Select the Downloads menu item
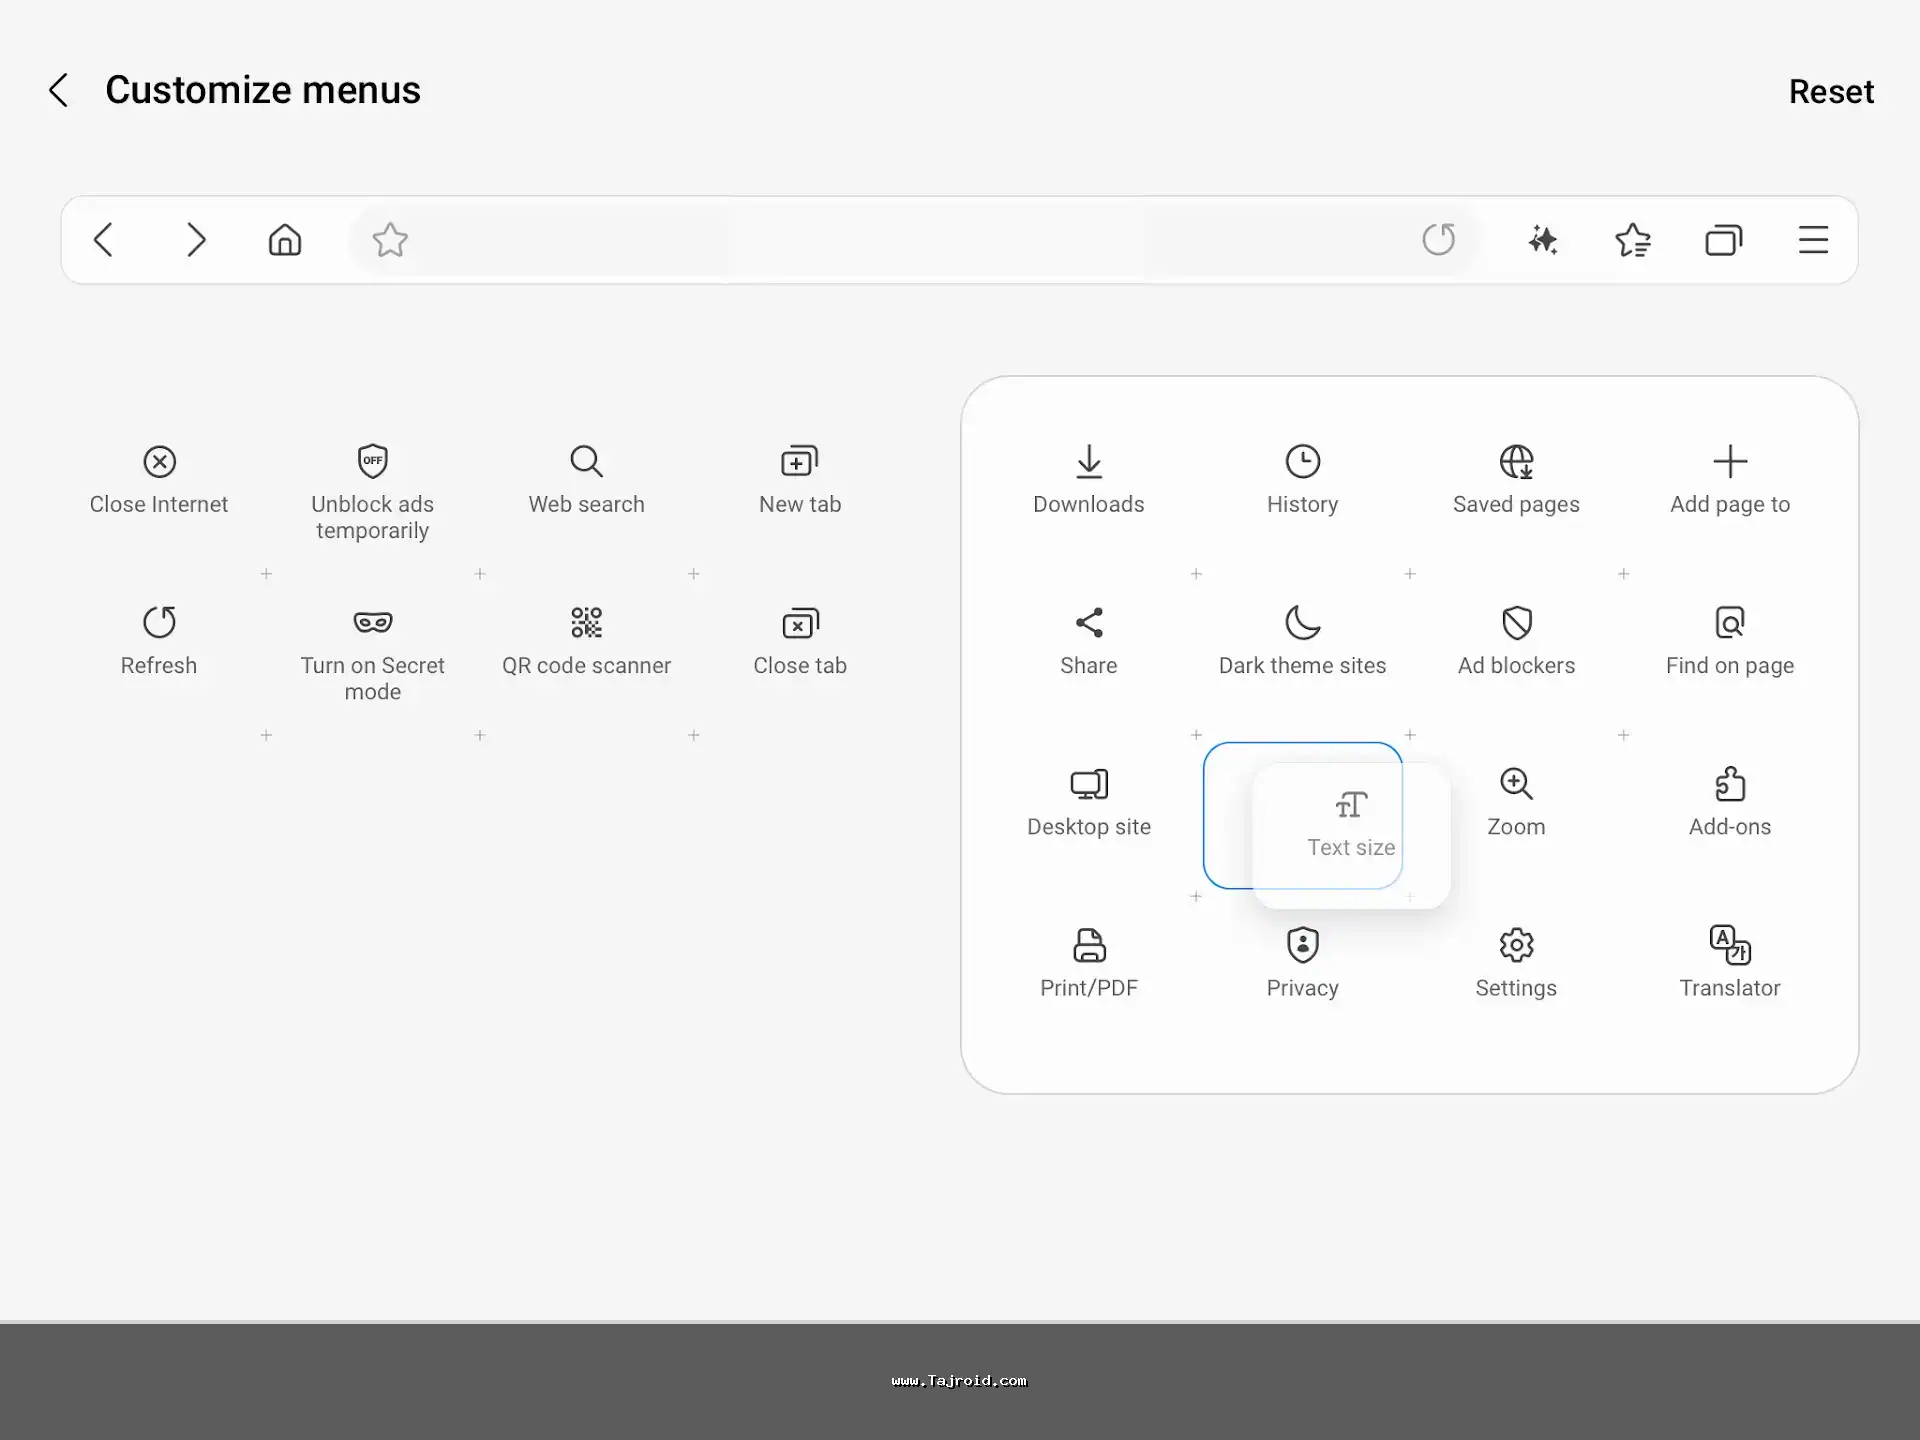This screenshot has width=1920, height=1440. [1088, 462]
